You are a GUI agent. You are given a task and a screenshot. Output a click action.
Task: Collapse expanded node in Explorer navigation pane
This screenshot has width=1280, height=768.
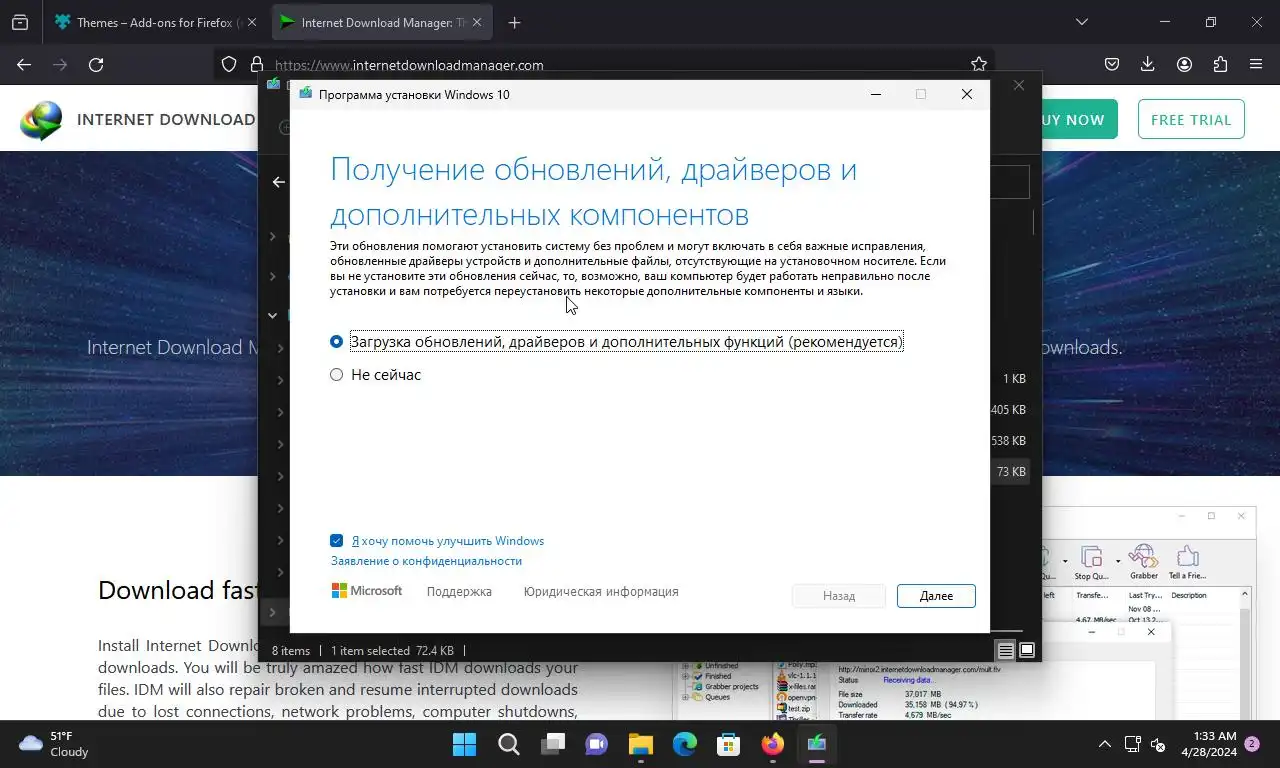[272, 315]
